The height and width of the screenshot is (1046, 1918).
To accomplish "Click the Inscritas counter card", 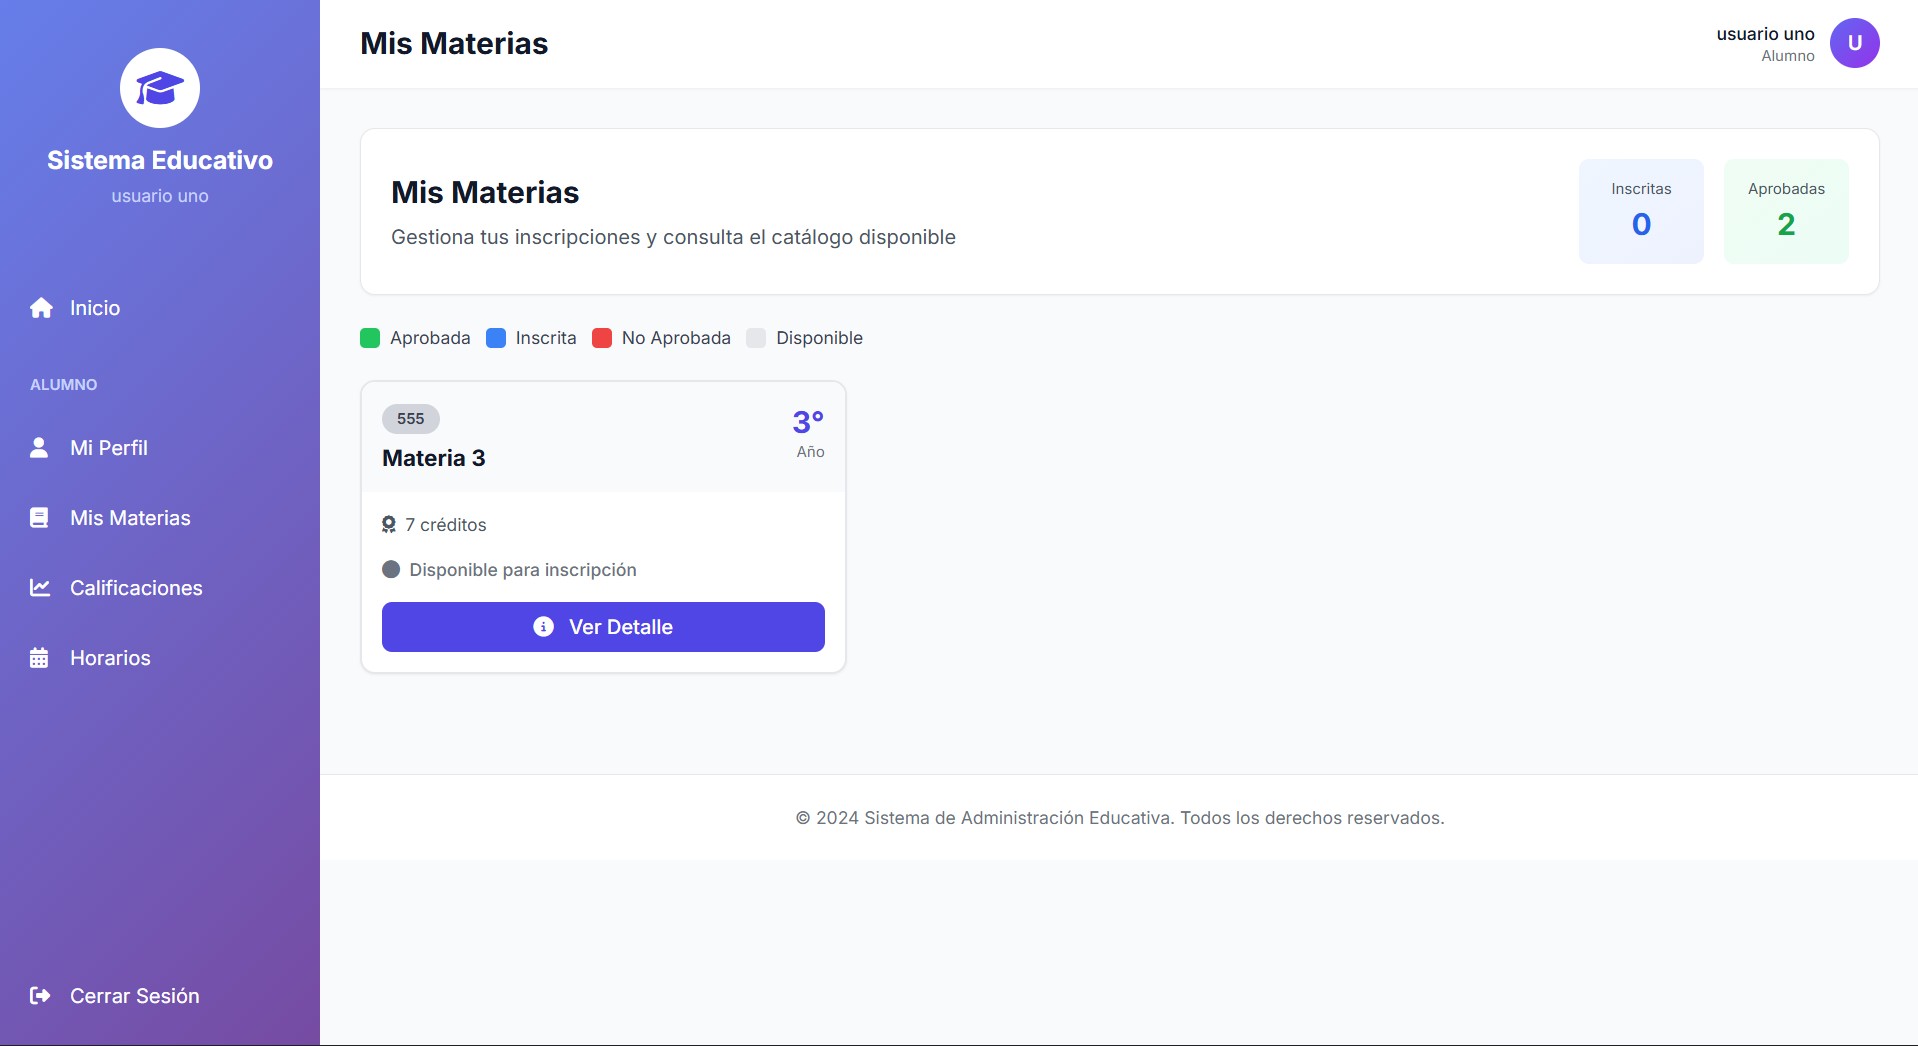I will (x=1640, y=210).
